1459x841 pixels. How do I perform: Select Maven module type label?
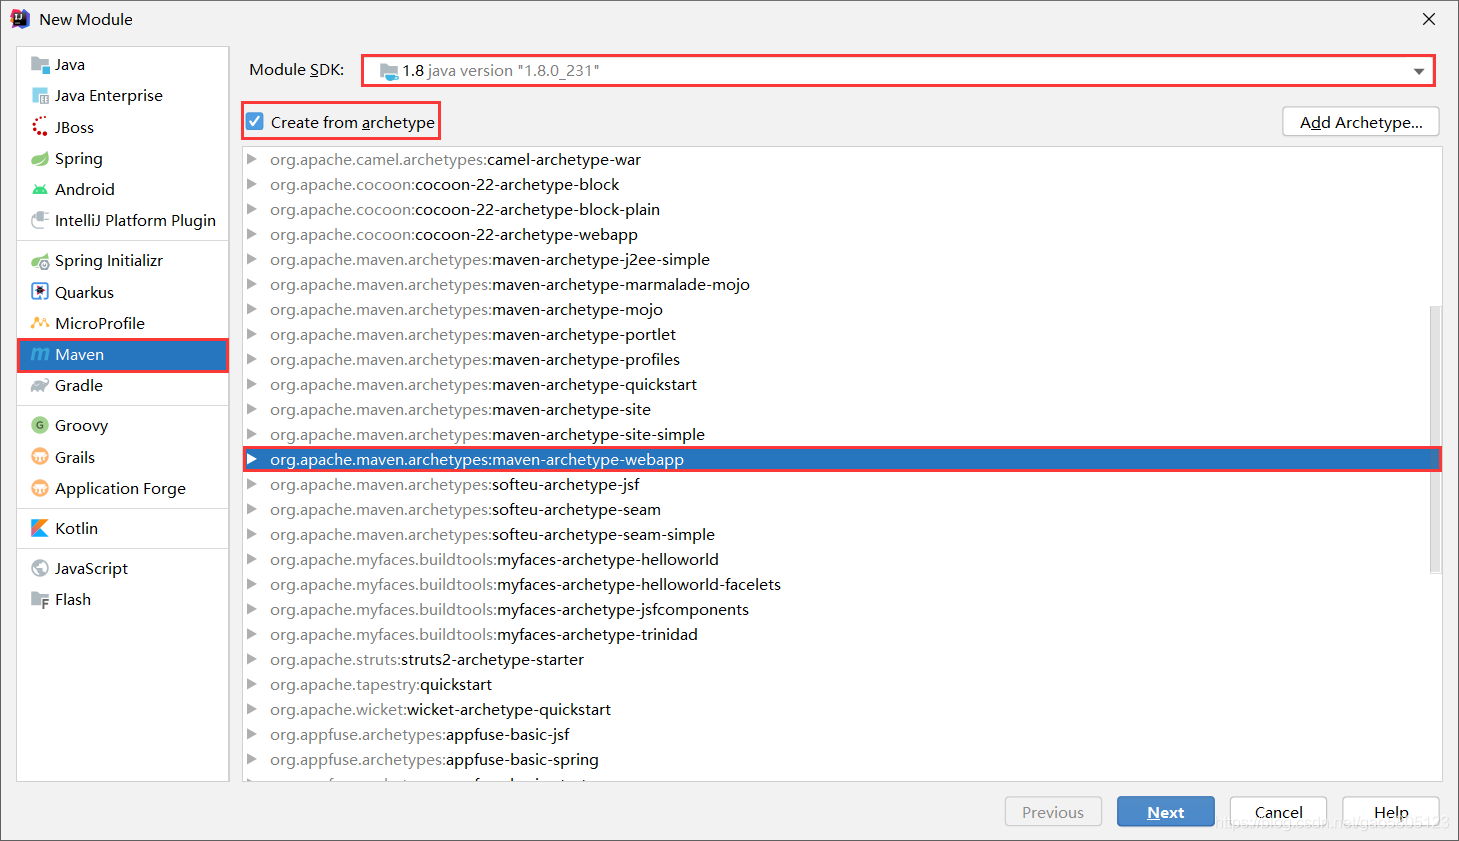point(80,354)
